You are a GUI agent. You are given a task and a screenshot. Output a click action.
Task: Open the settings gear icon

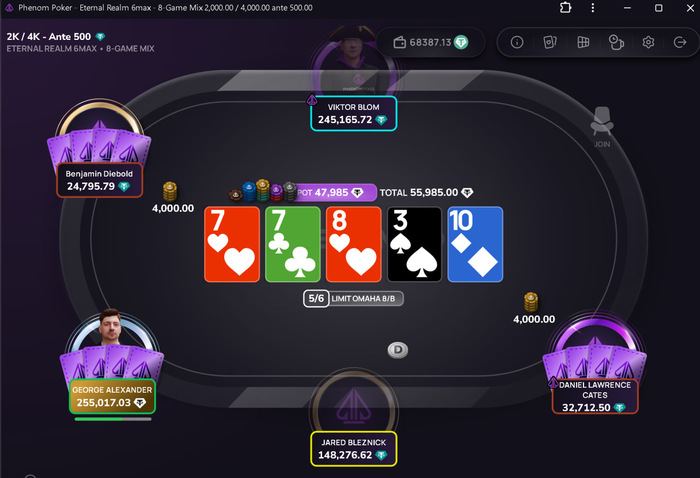(648, 42)
